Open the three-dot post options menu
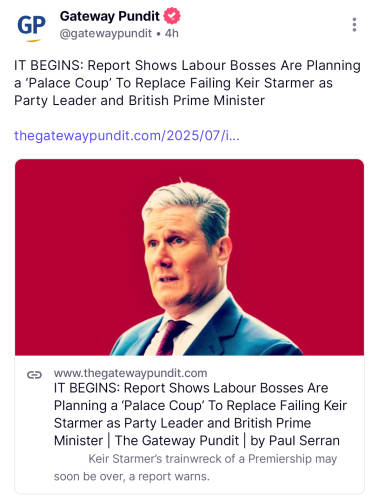The image size is (379, 500). tap(354, 25)
